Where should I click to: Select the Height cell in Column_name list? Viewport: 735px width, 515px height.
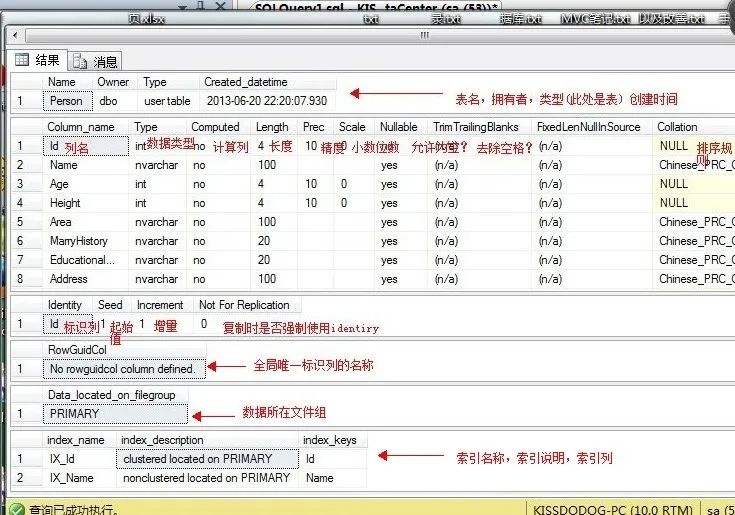coord(86,203)
